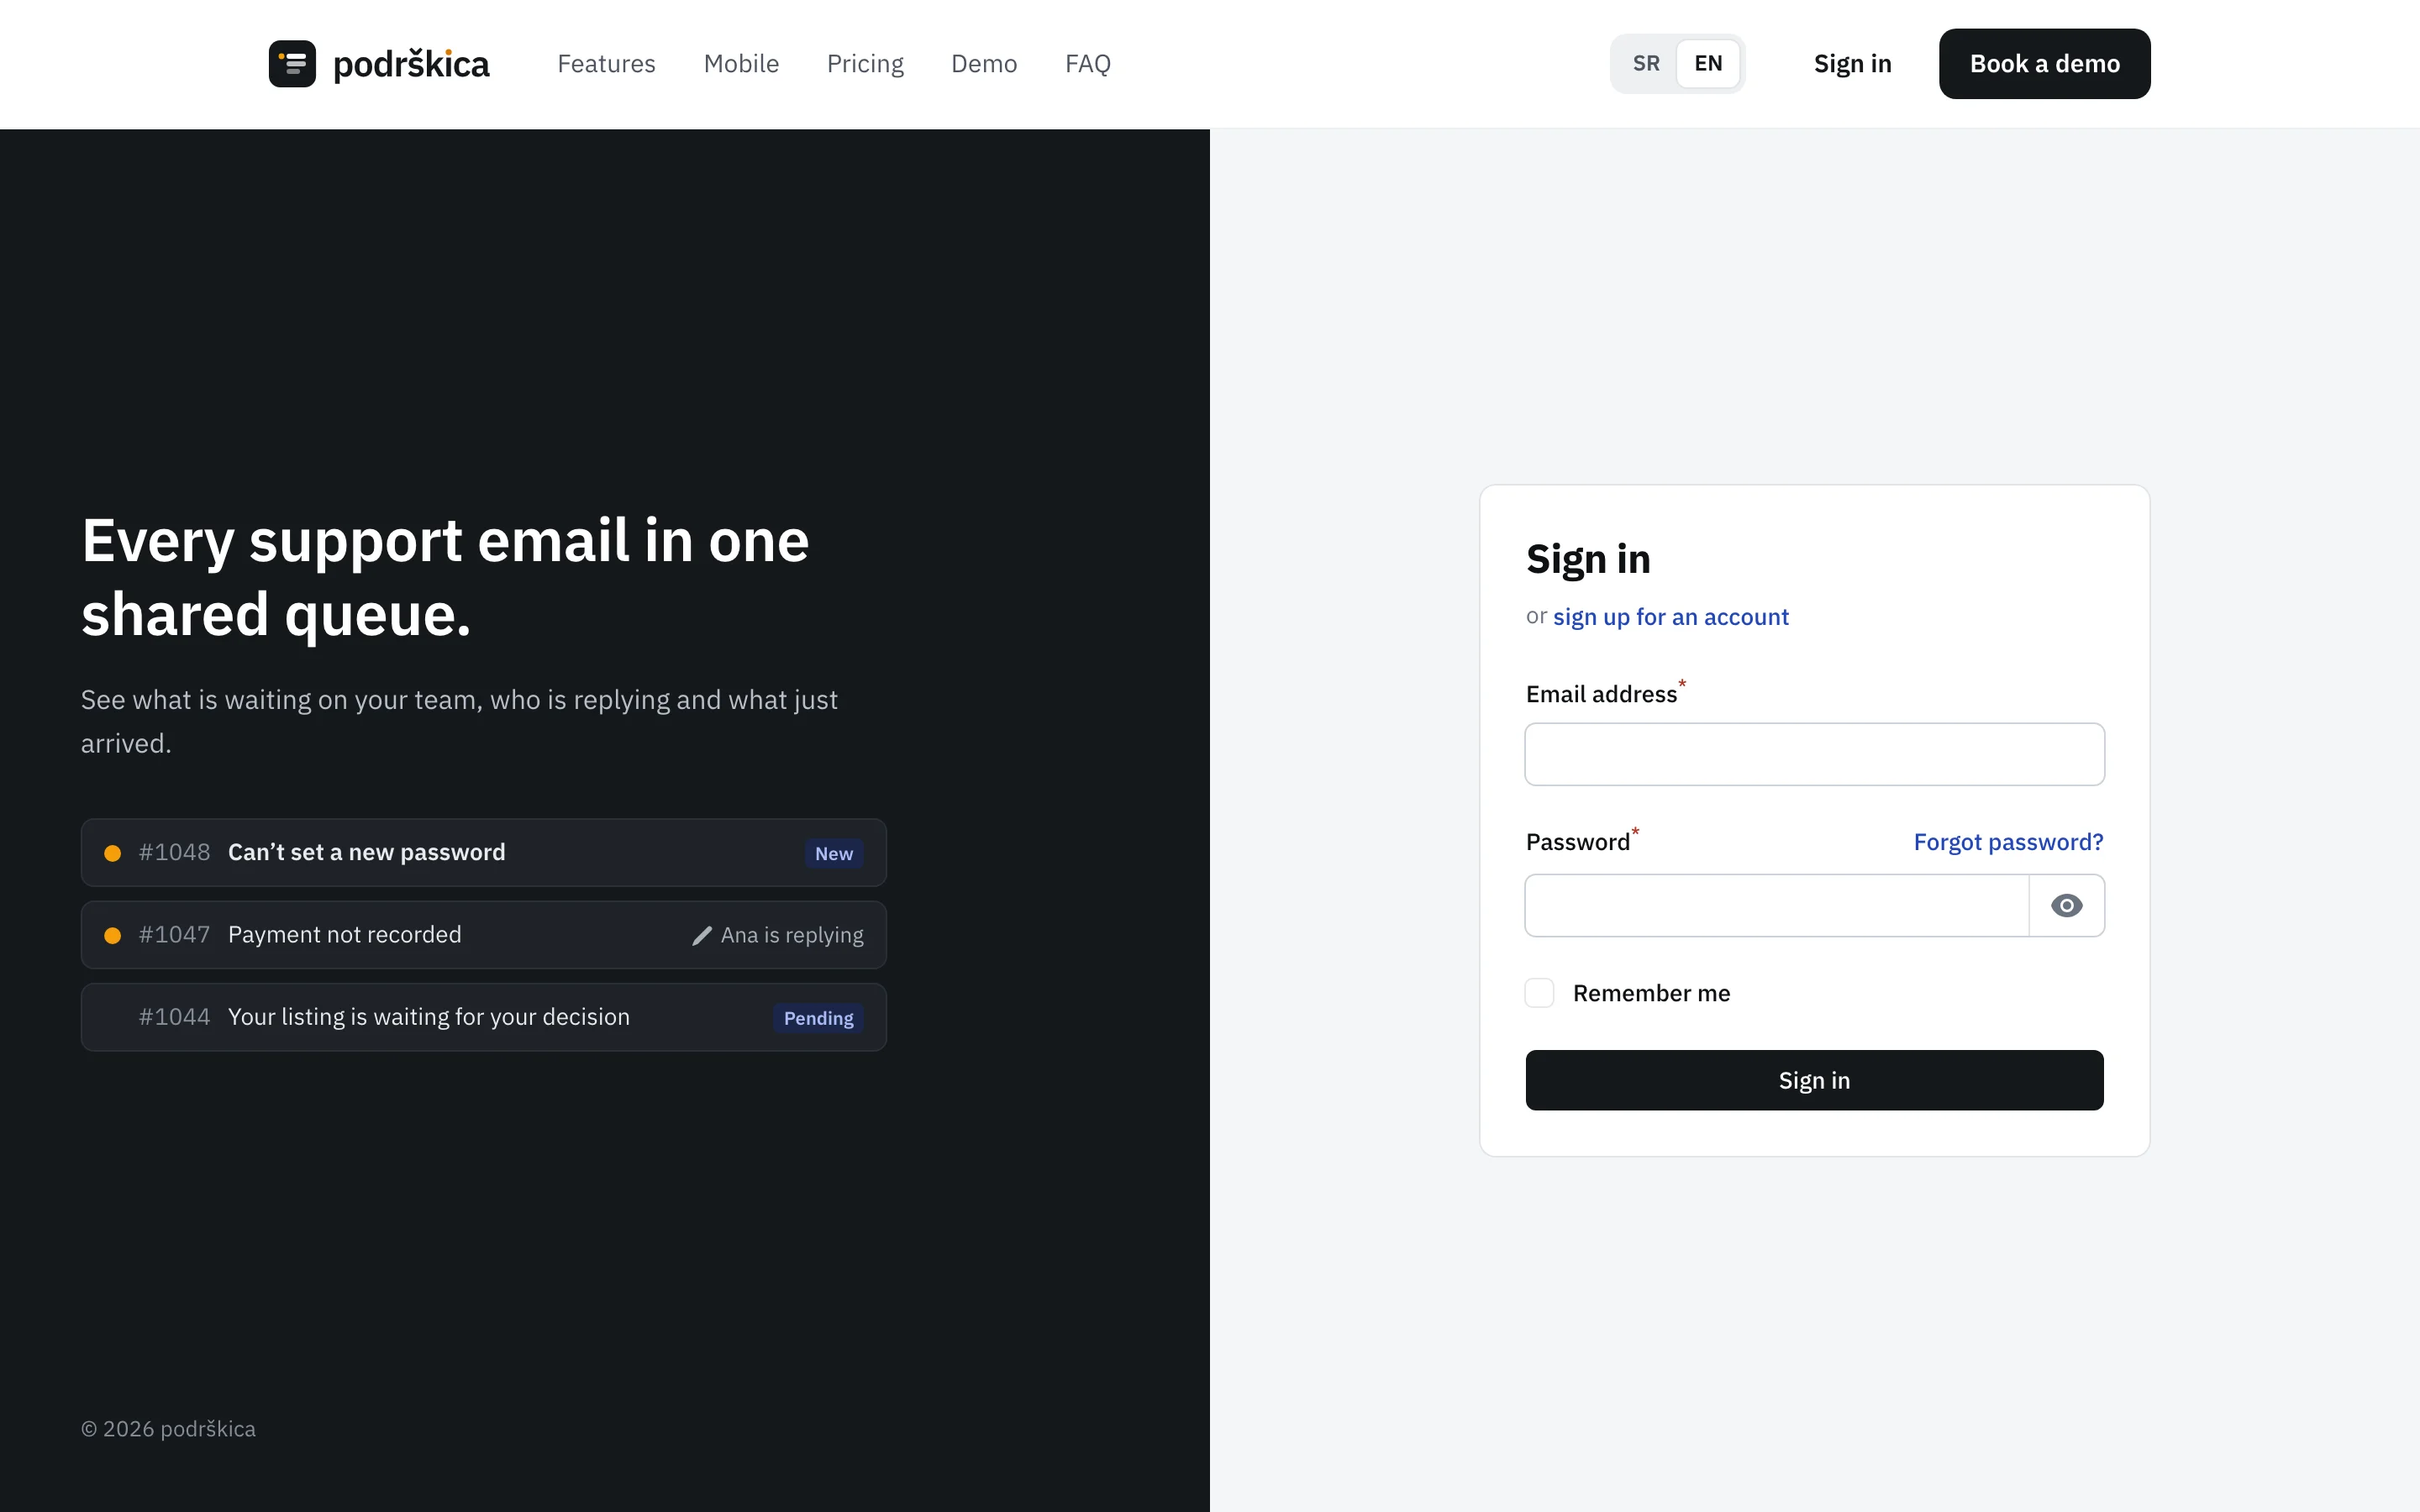Focus the Email address input field

coord(1814,754)
